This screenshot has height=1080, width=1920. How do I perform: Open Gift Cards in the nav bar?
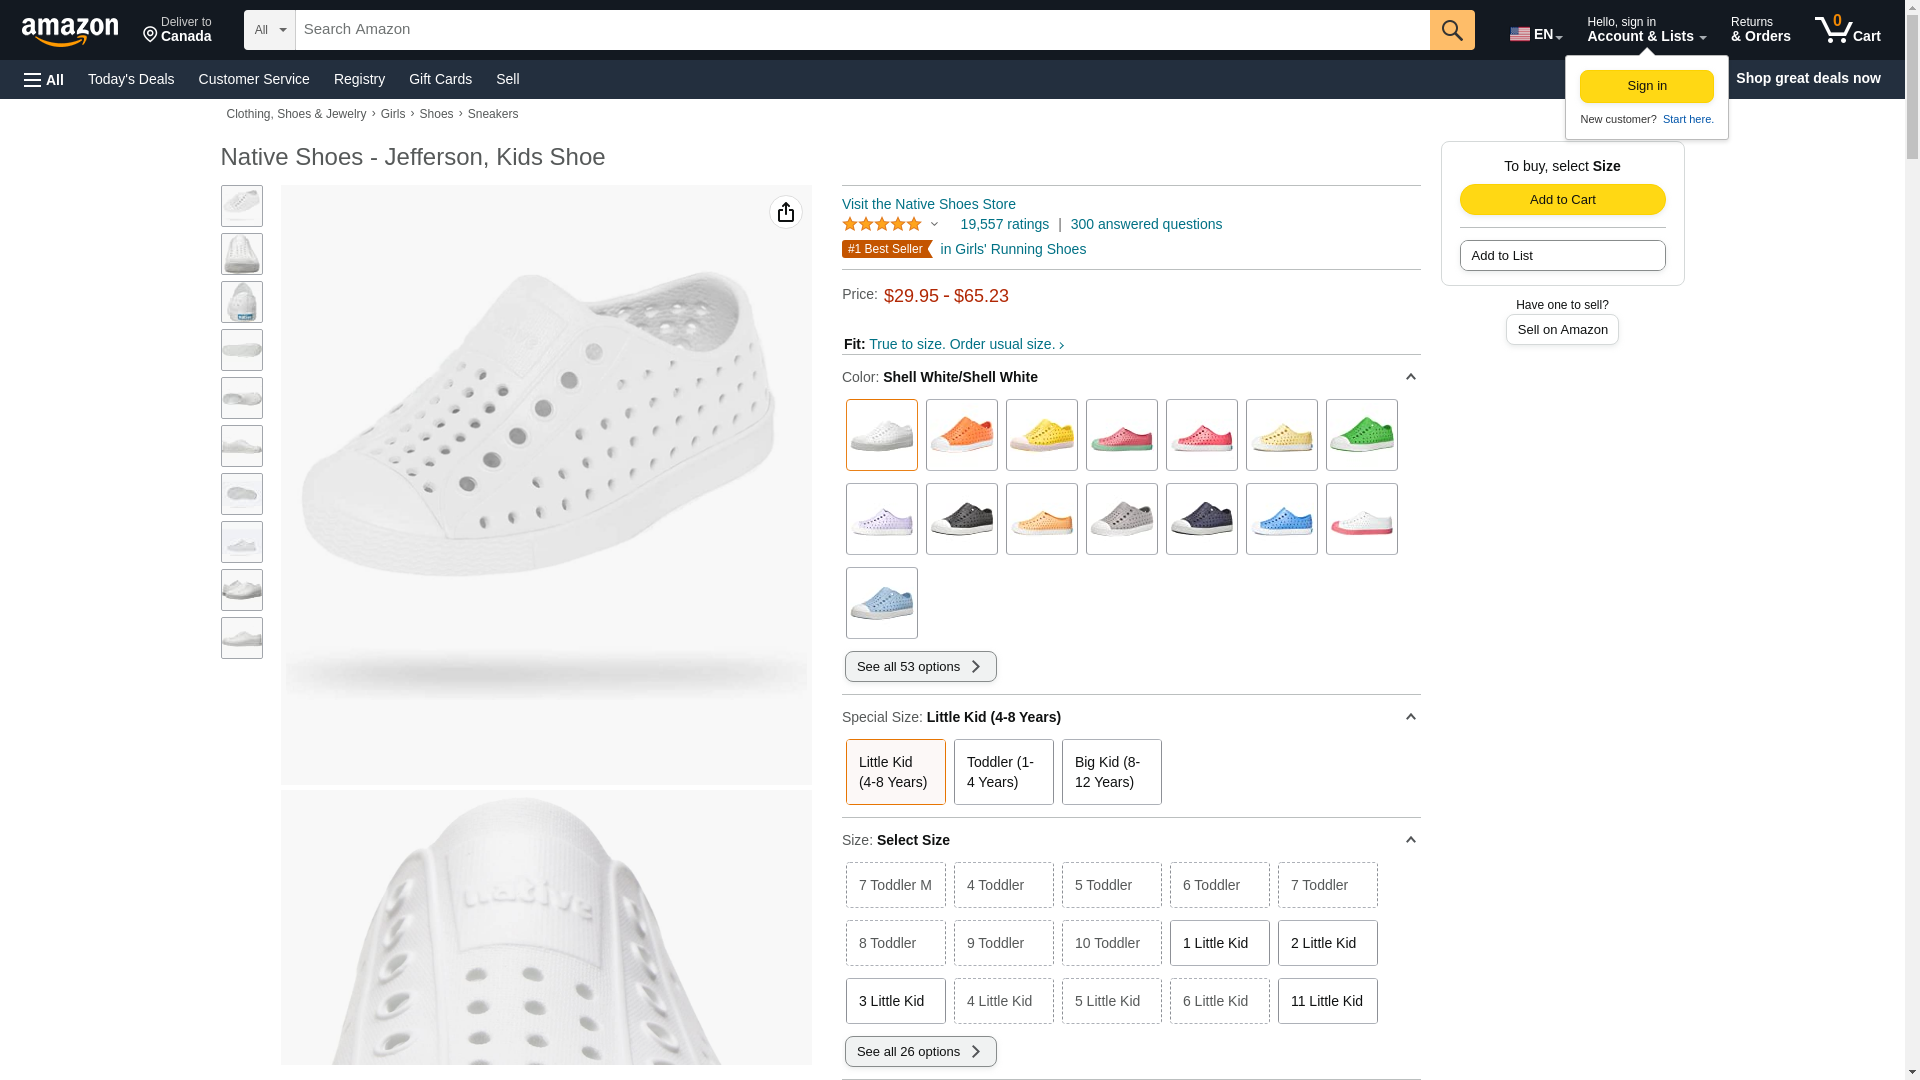coord(440,79)
